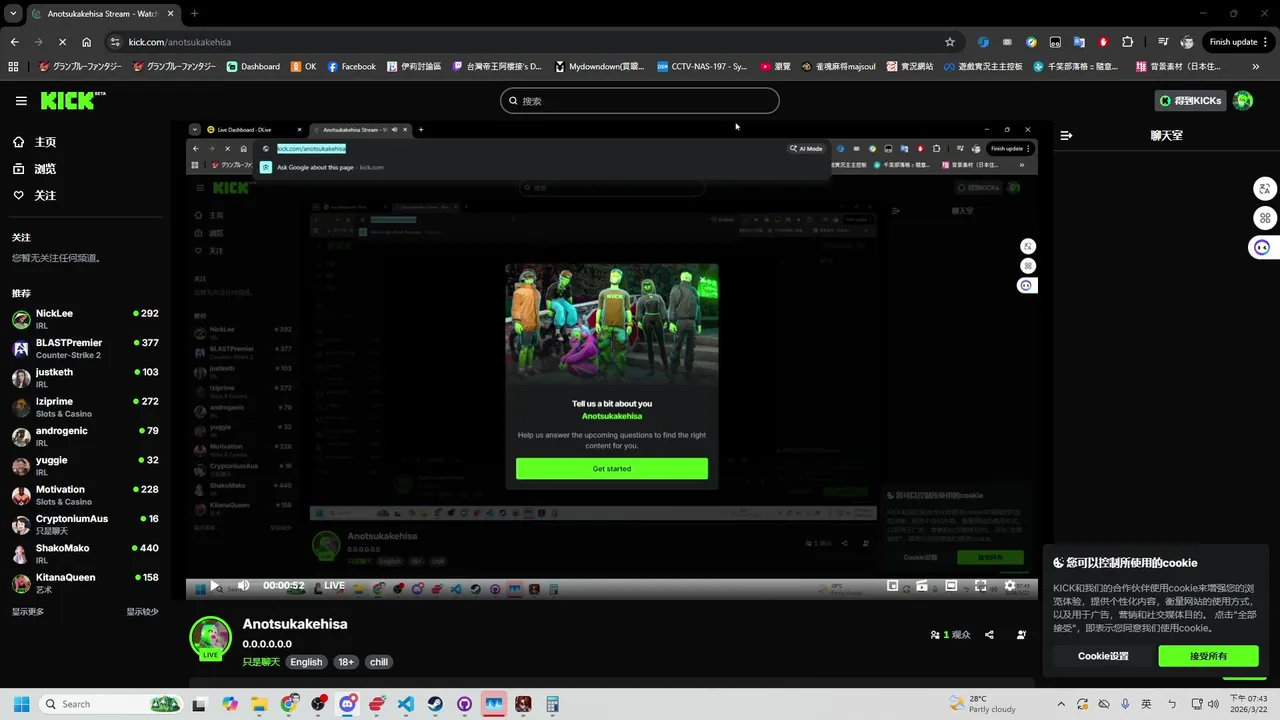1280x720 pixels.
Task: Open media control icon in toolbar
Action: 1163,42
